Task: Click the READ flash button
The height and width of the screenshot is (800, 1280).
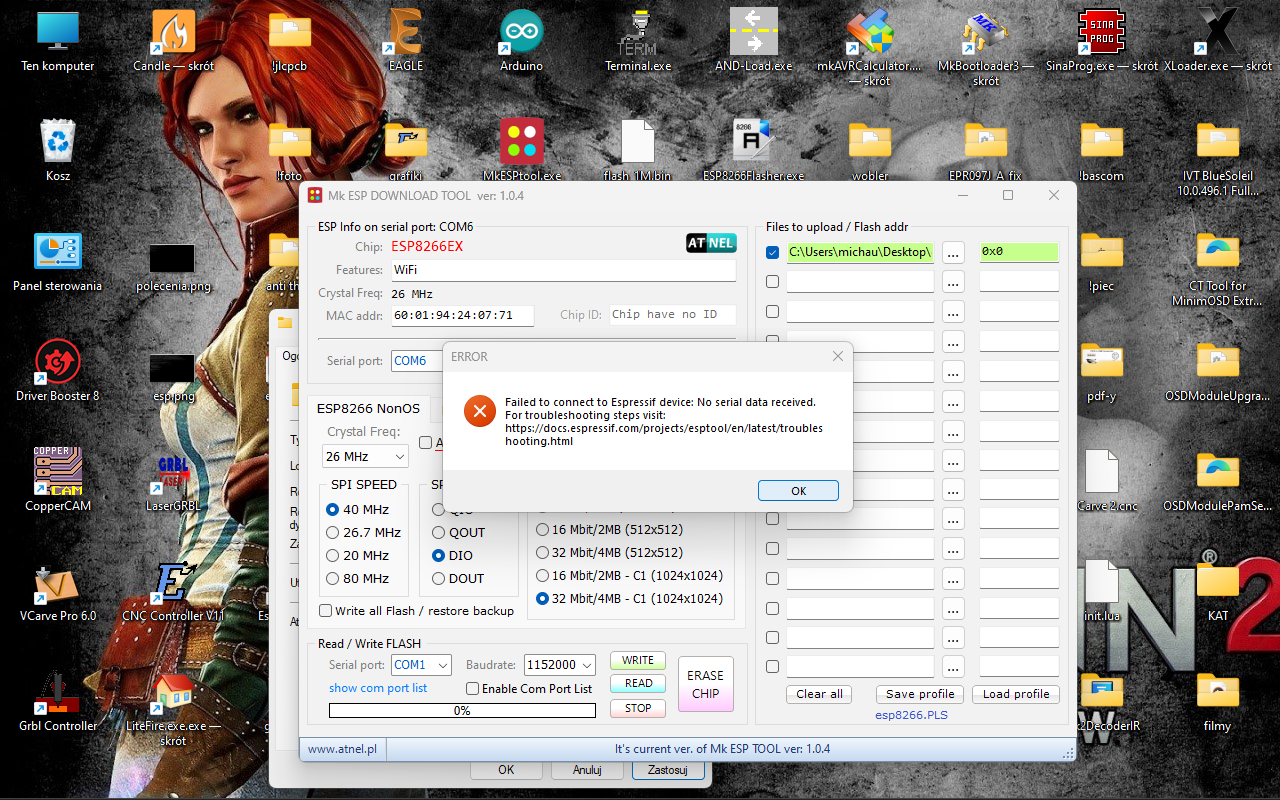Action: coord(638,684)
